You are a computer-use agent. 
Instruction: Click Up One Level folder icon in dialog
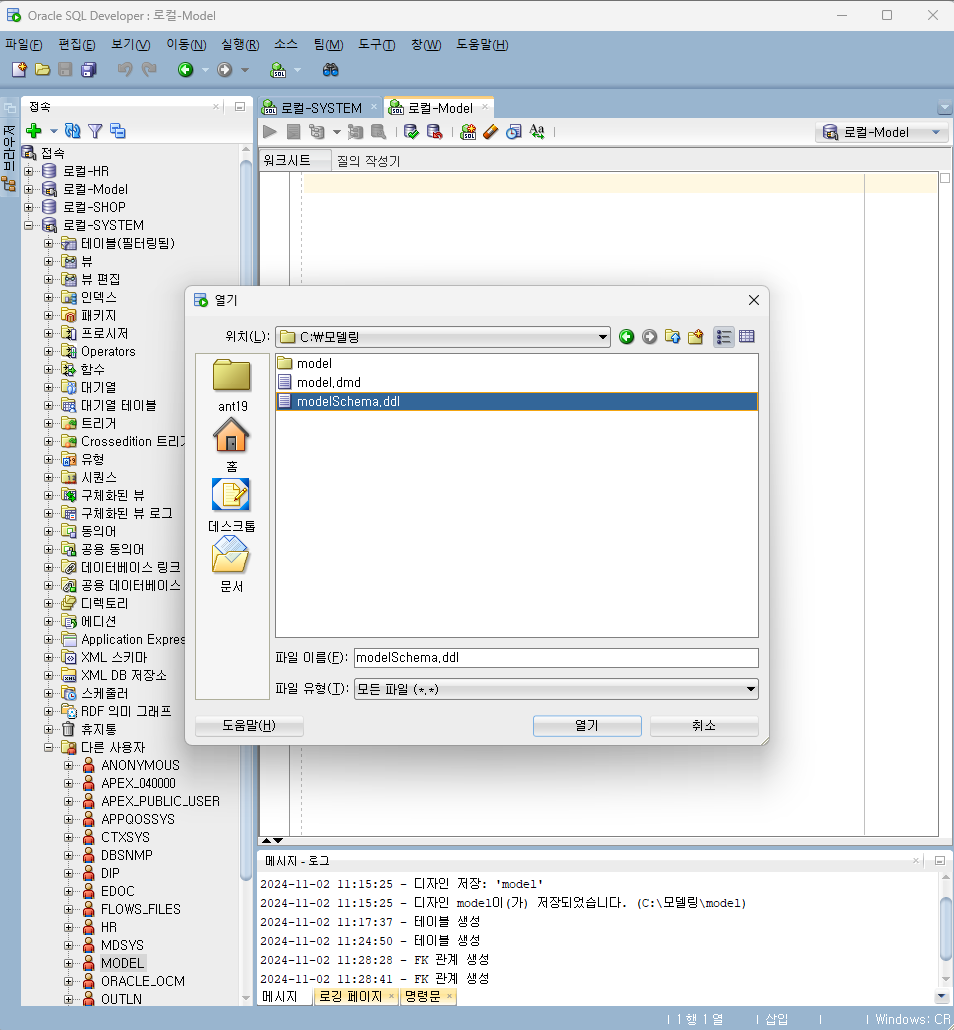pos(672,337)
